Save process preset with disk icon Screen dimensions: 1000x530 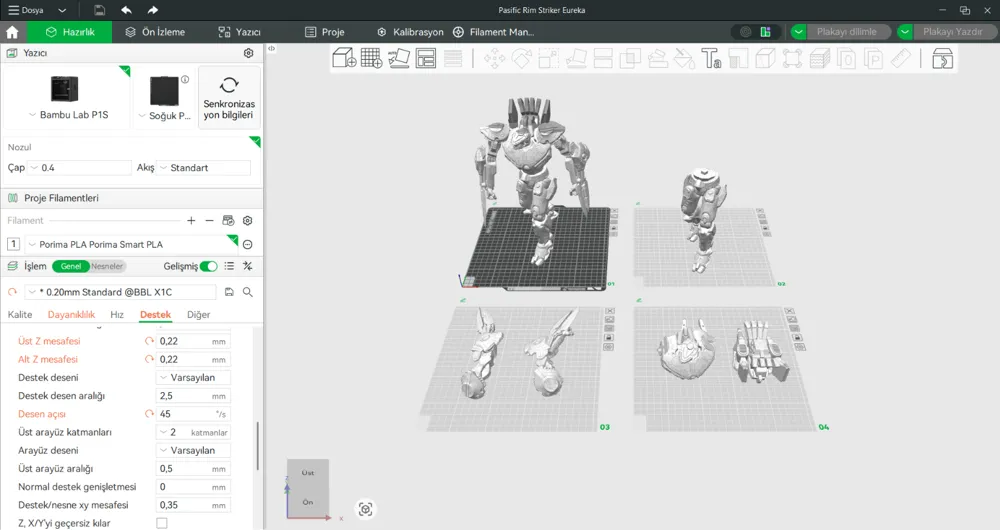tap(229, 292)
